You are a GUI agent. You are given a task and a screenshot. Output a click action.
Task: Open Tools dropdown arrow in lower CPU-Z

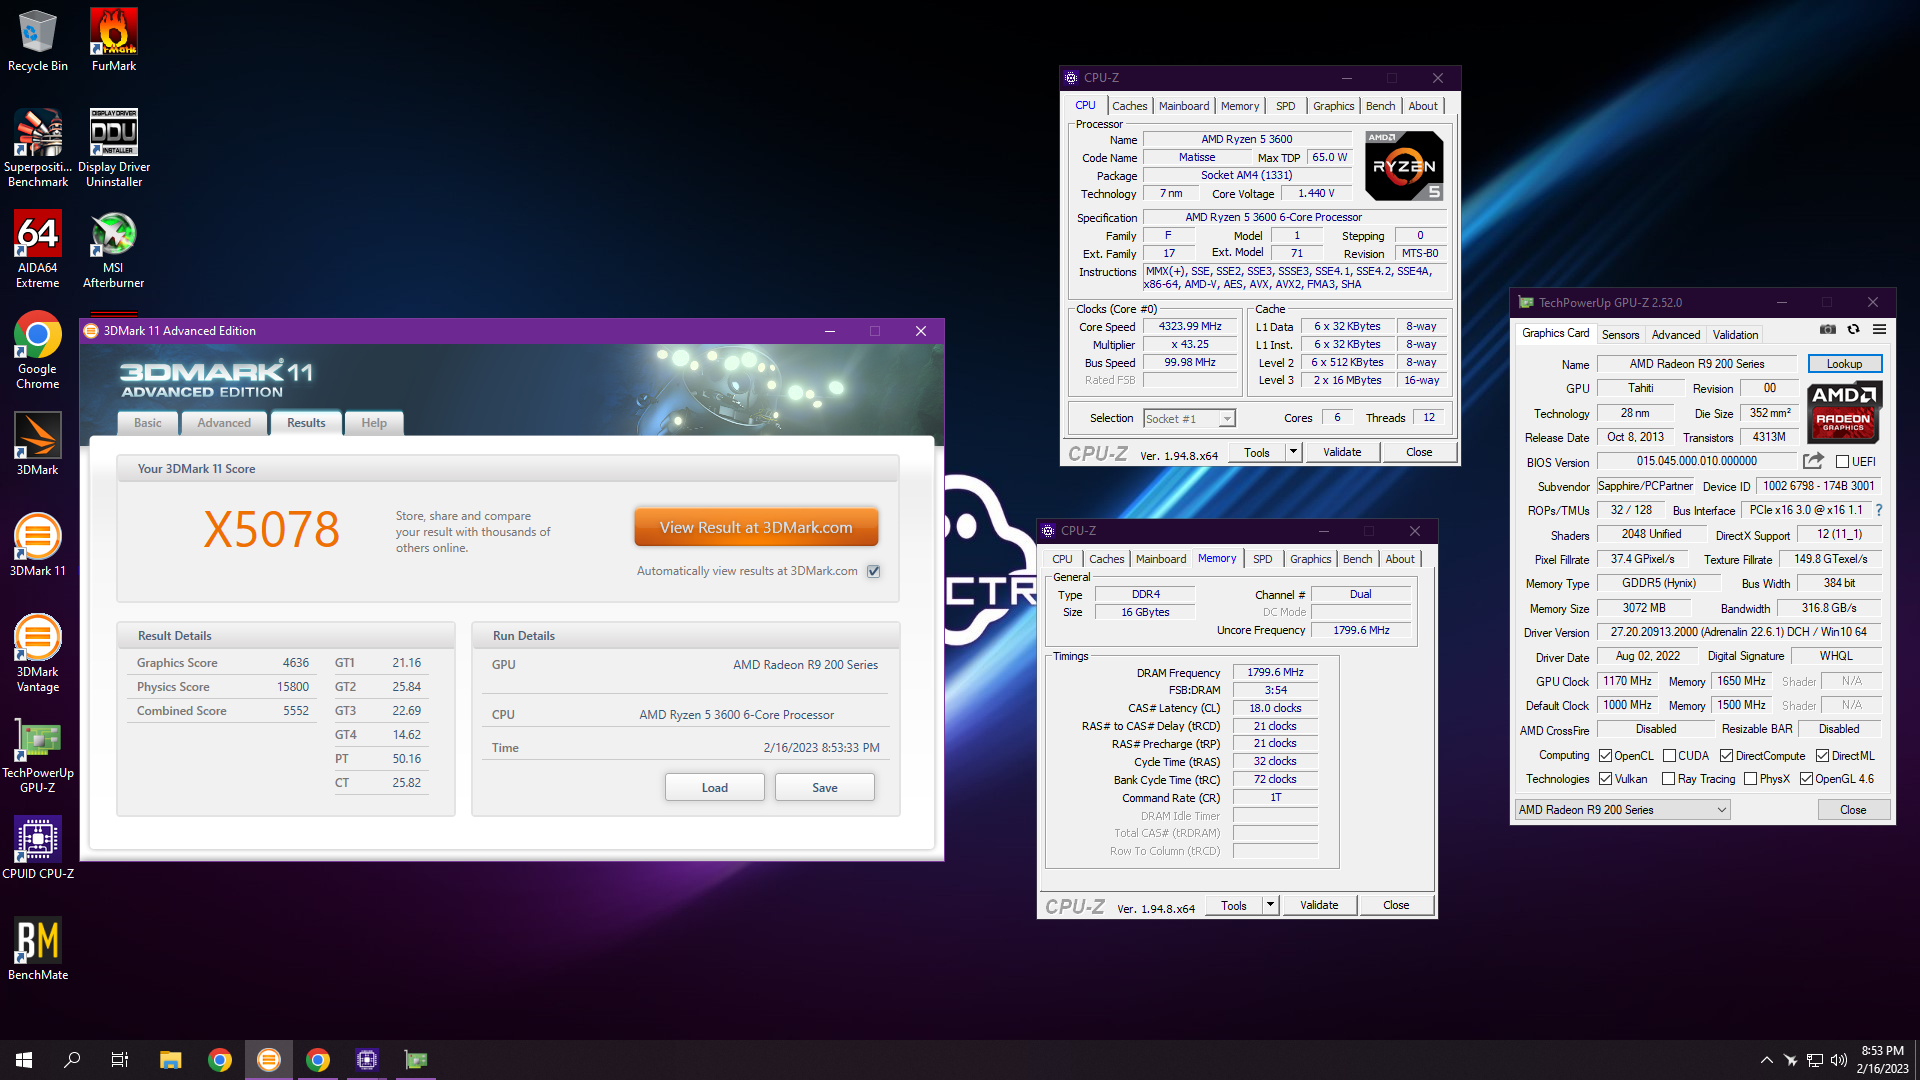point(1270,905)
